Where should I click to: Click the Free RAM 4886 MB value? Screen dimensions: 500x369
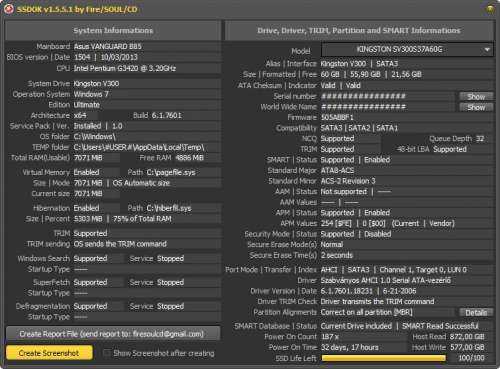[x=189, y=158]
